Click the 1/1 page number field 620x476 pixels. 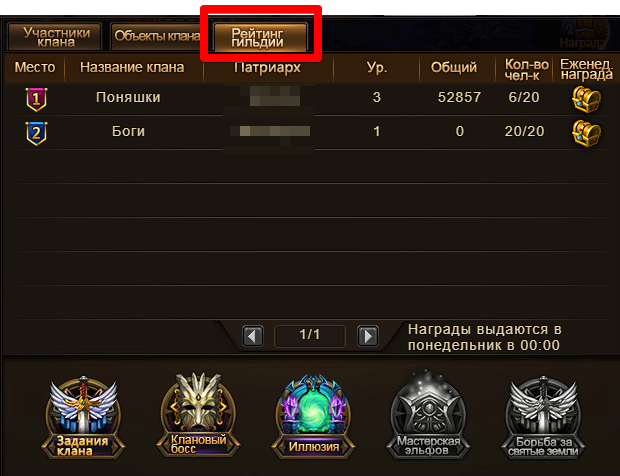tap(310, 336)
